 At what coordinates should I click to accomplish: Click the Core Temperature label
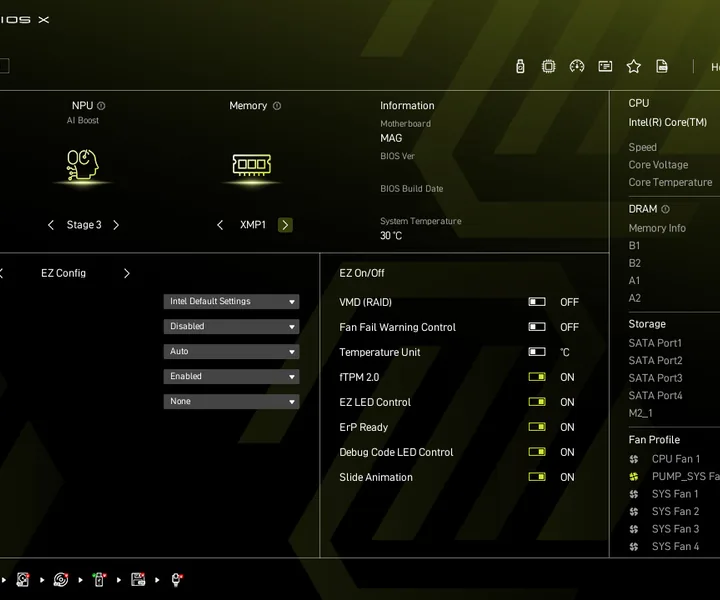pos(670,182)
